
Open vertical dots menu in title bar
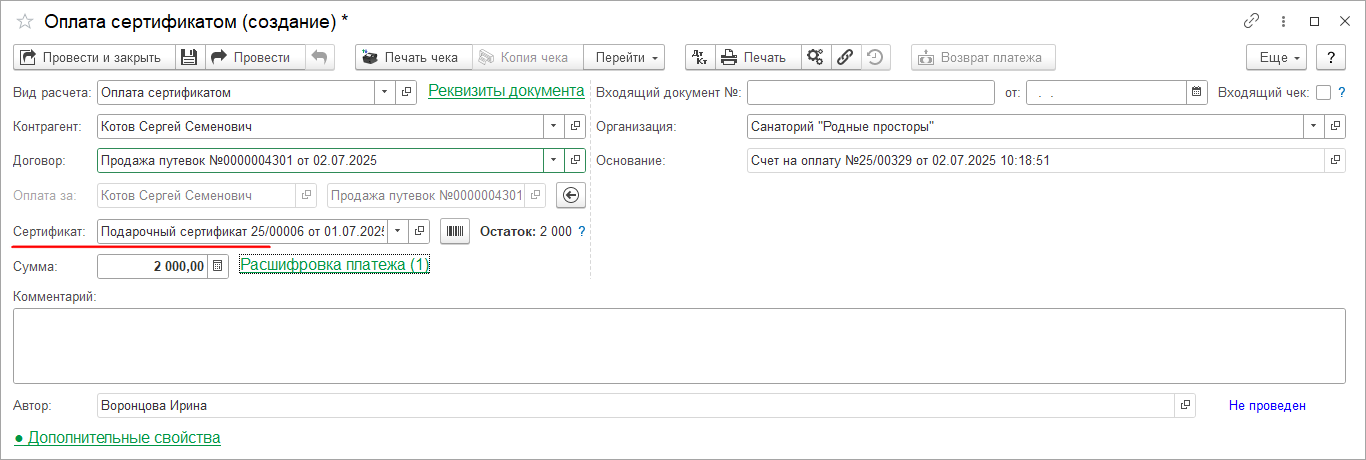(1283, 21)
